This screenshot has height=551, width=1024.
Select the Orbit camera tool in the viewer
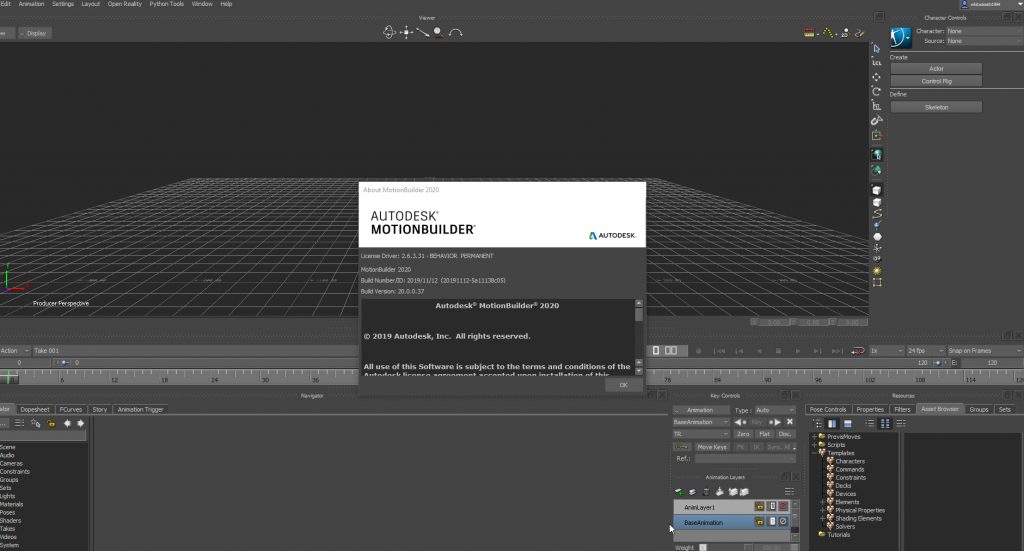click(x=389, y=32)
